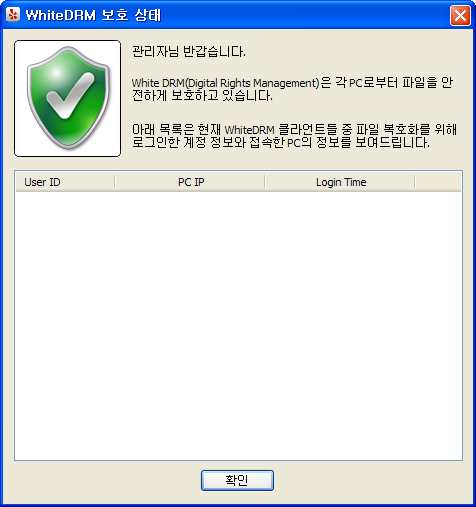The height and width of the screenshot is (507, 476).
Task: Sort the list by User ID column
Action: tap(65, 182)
